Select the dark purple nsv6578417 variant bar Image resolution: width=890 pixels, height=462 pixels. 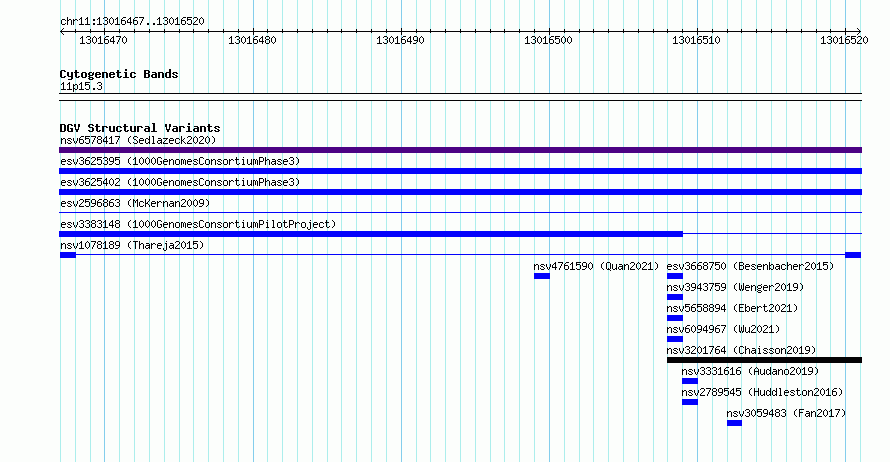[x=460, y=150]
